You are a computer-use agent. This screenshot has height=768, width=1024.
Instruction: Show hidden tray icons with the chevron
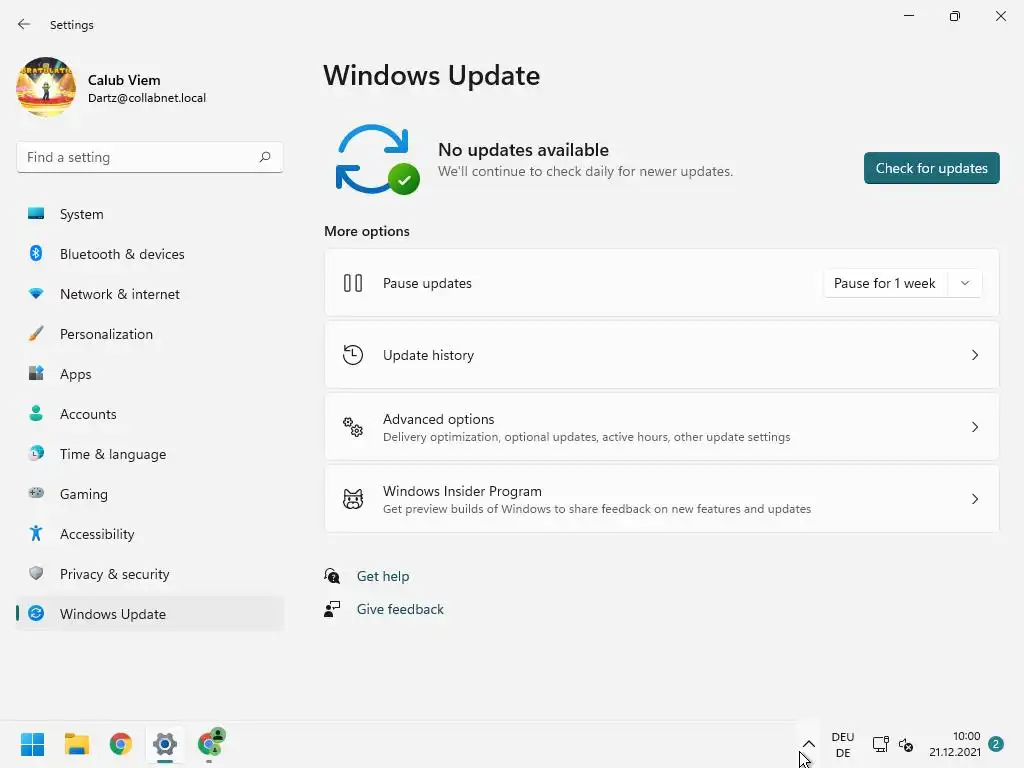point(808,744)
